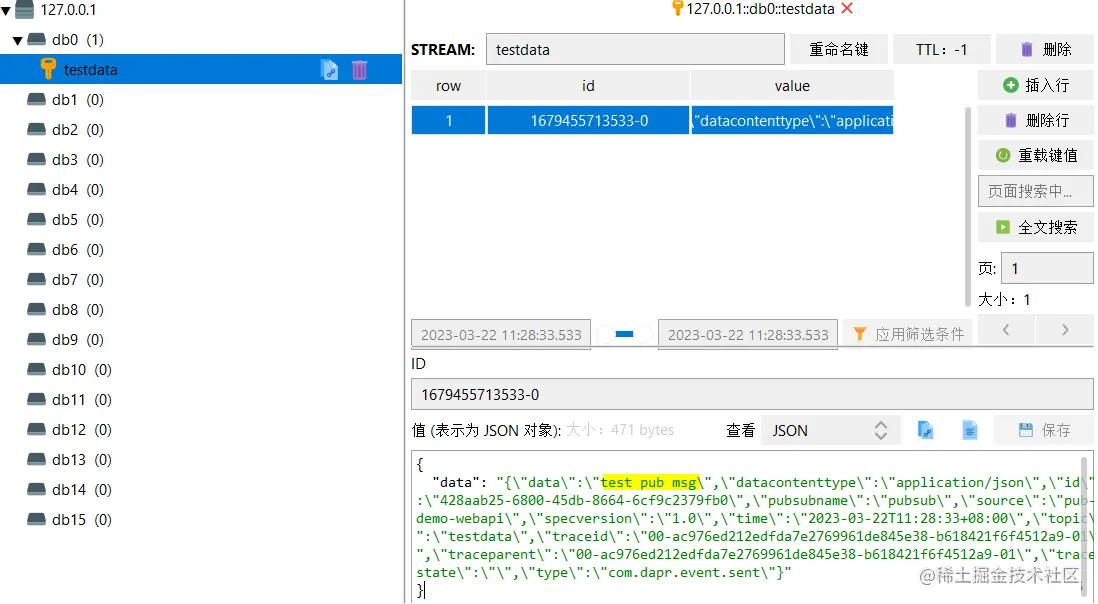Click the blue range slider between dates
The height and width of the screenshot is (604, 1098).
624,335
